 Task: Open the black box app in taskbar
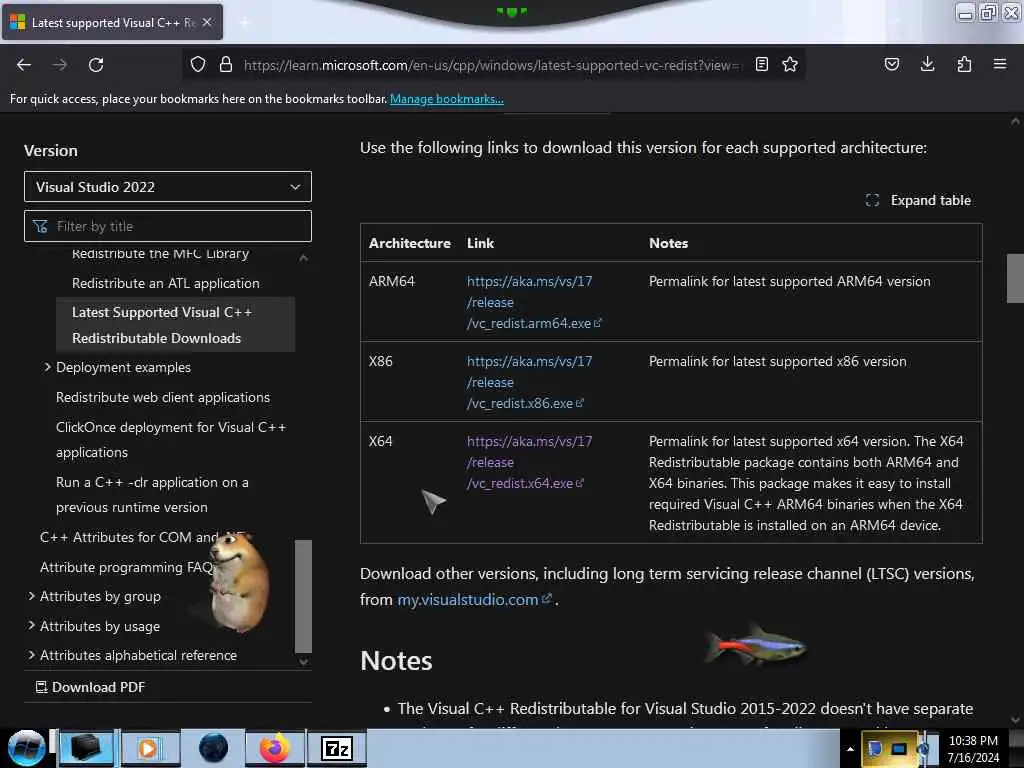coord(86,748)
